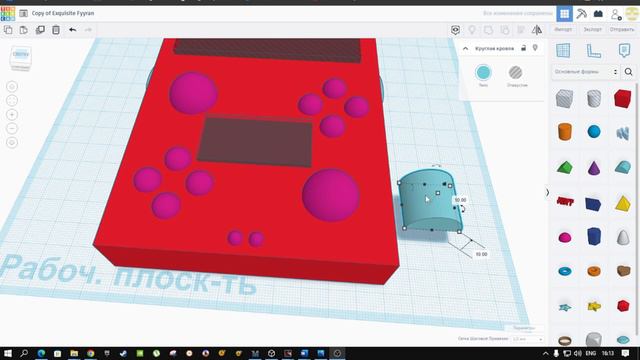Select the Ruler tool

(x=593, y=51)
